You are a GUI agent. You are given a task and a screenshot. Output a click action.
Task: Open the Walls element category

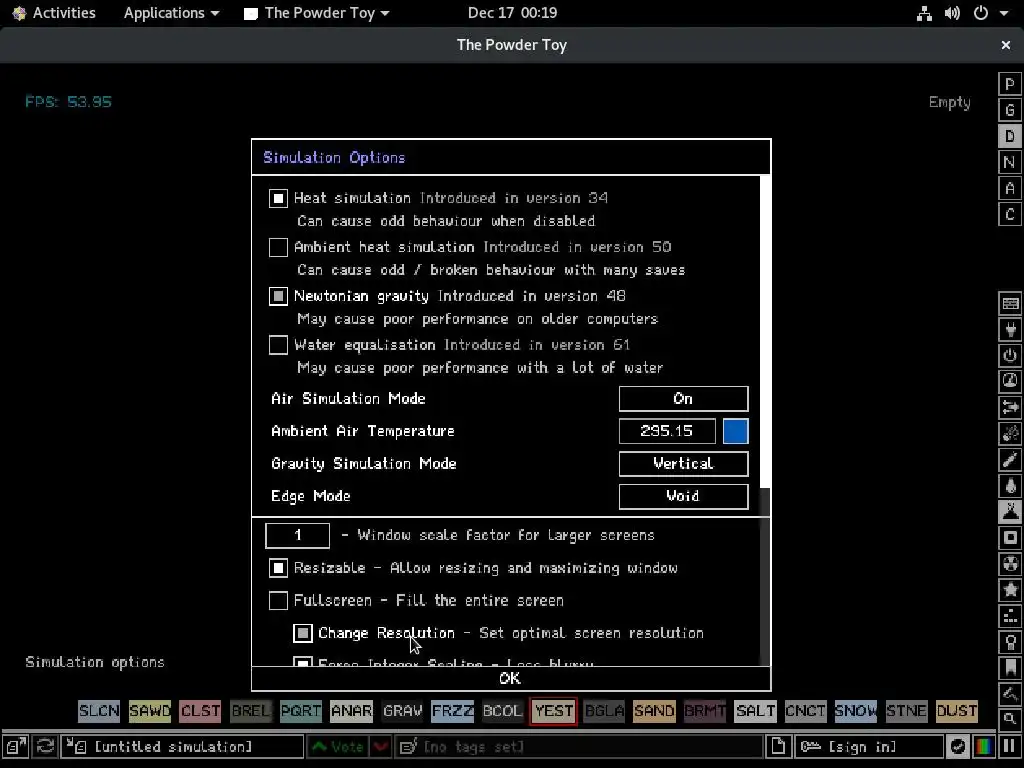click(x=1010, y=304)
